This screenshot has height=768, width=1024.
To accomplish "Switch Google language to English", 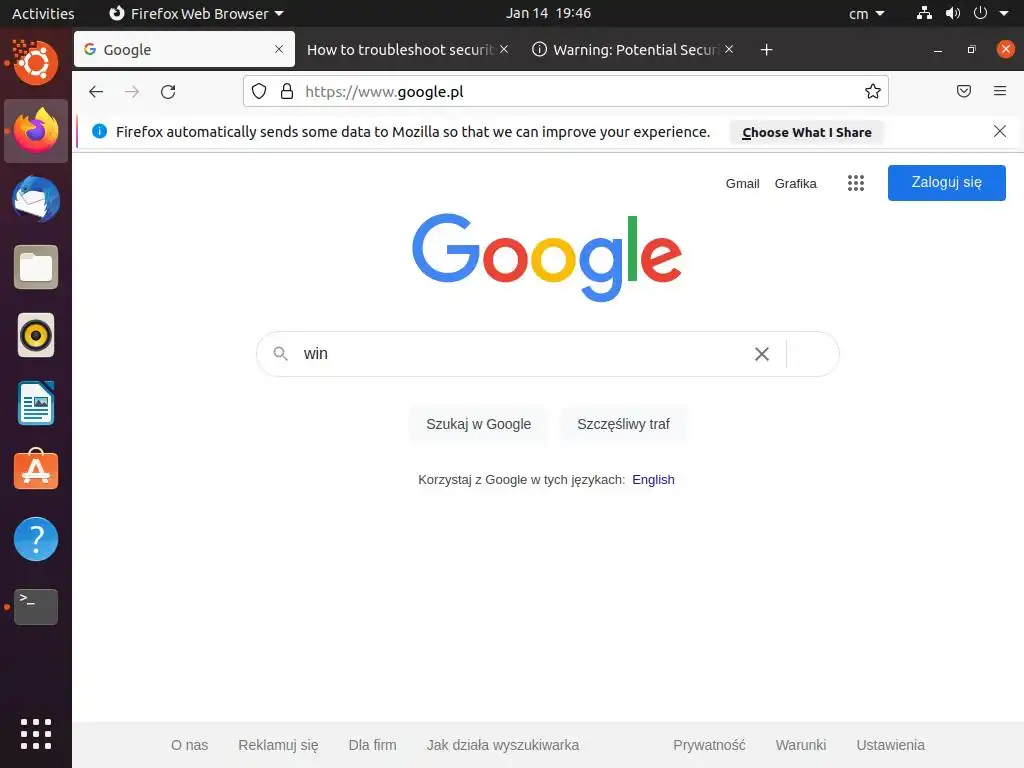I will coord(653,479).
